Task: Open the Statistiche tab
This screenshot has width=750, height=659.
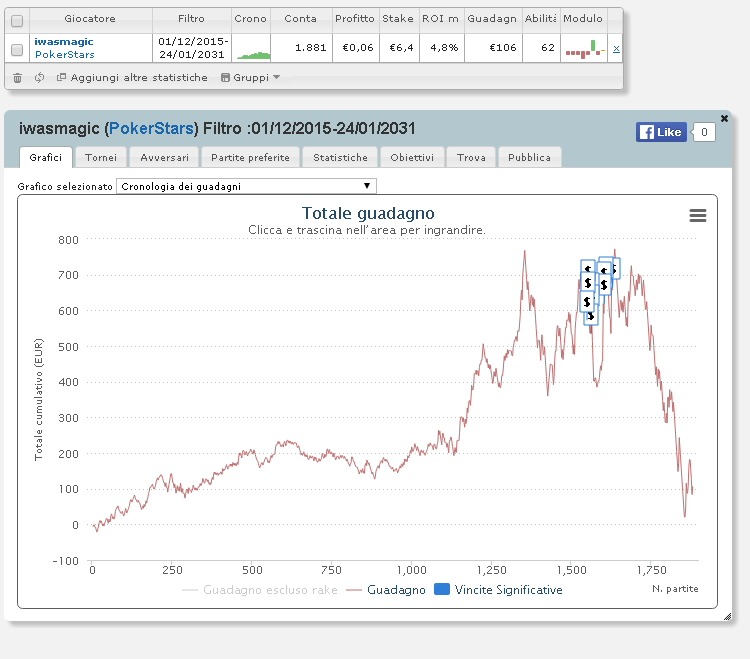Action: click(340, 157)
